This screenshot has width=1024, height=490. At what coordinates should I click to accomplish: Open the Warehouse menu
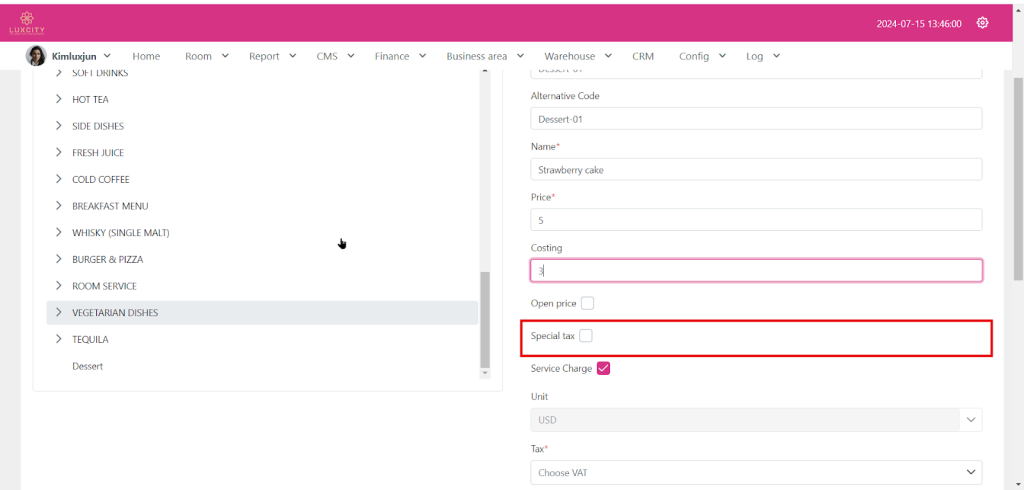578,56
